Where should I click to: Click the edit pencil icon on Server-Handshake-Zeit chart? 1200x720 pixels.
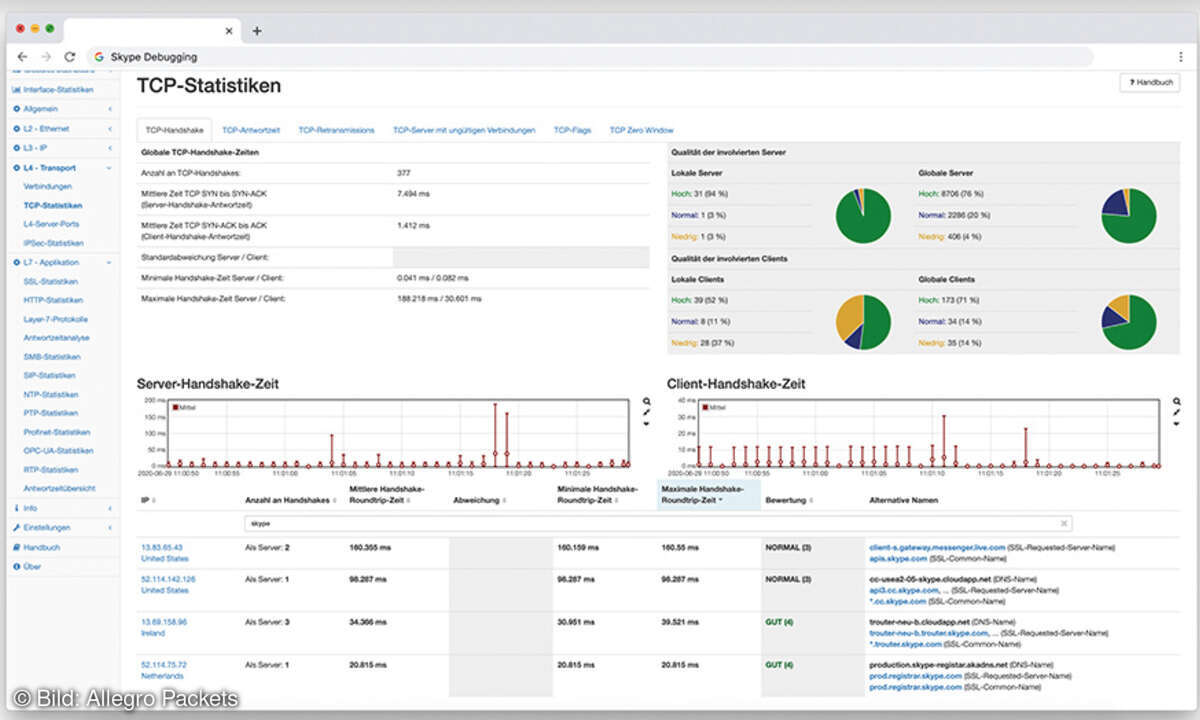(x=647, y=412)
